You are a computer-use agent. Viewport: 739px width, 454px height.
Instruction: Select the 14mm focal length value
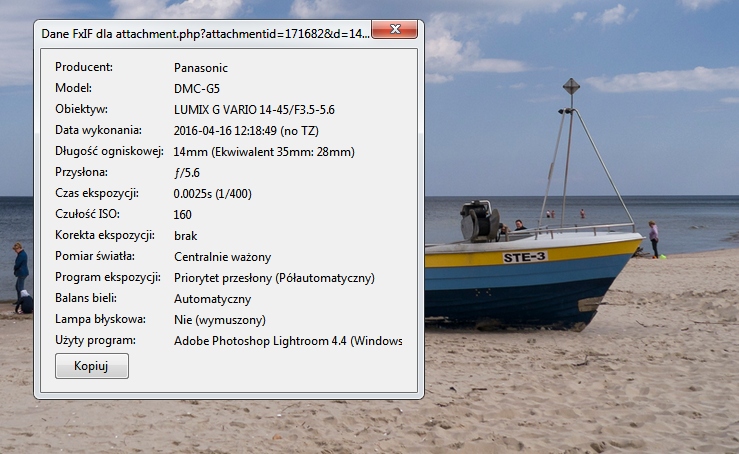tap(264, 152)
